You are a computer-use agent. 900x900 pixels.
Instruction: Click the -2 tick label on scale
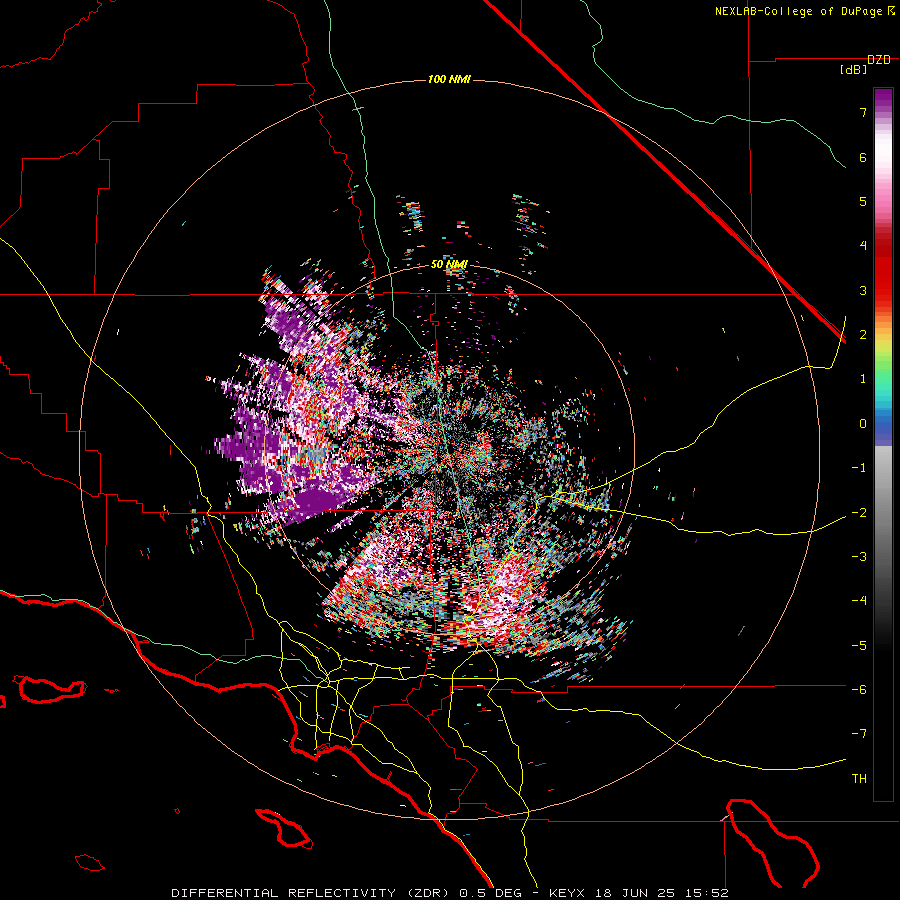859,513
